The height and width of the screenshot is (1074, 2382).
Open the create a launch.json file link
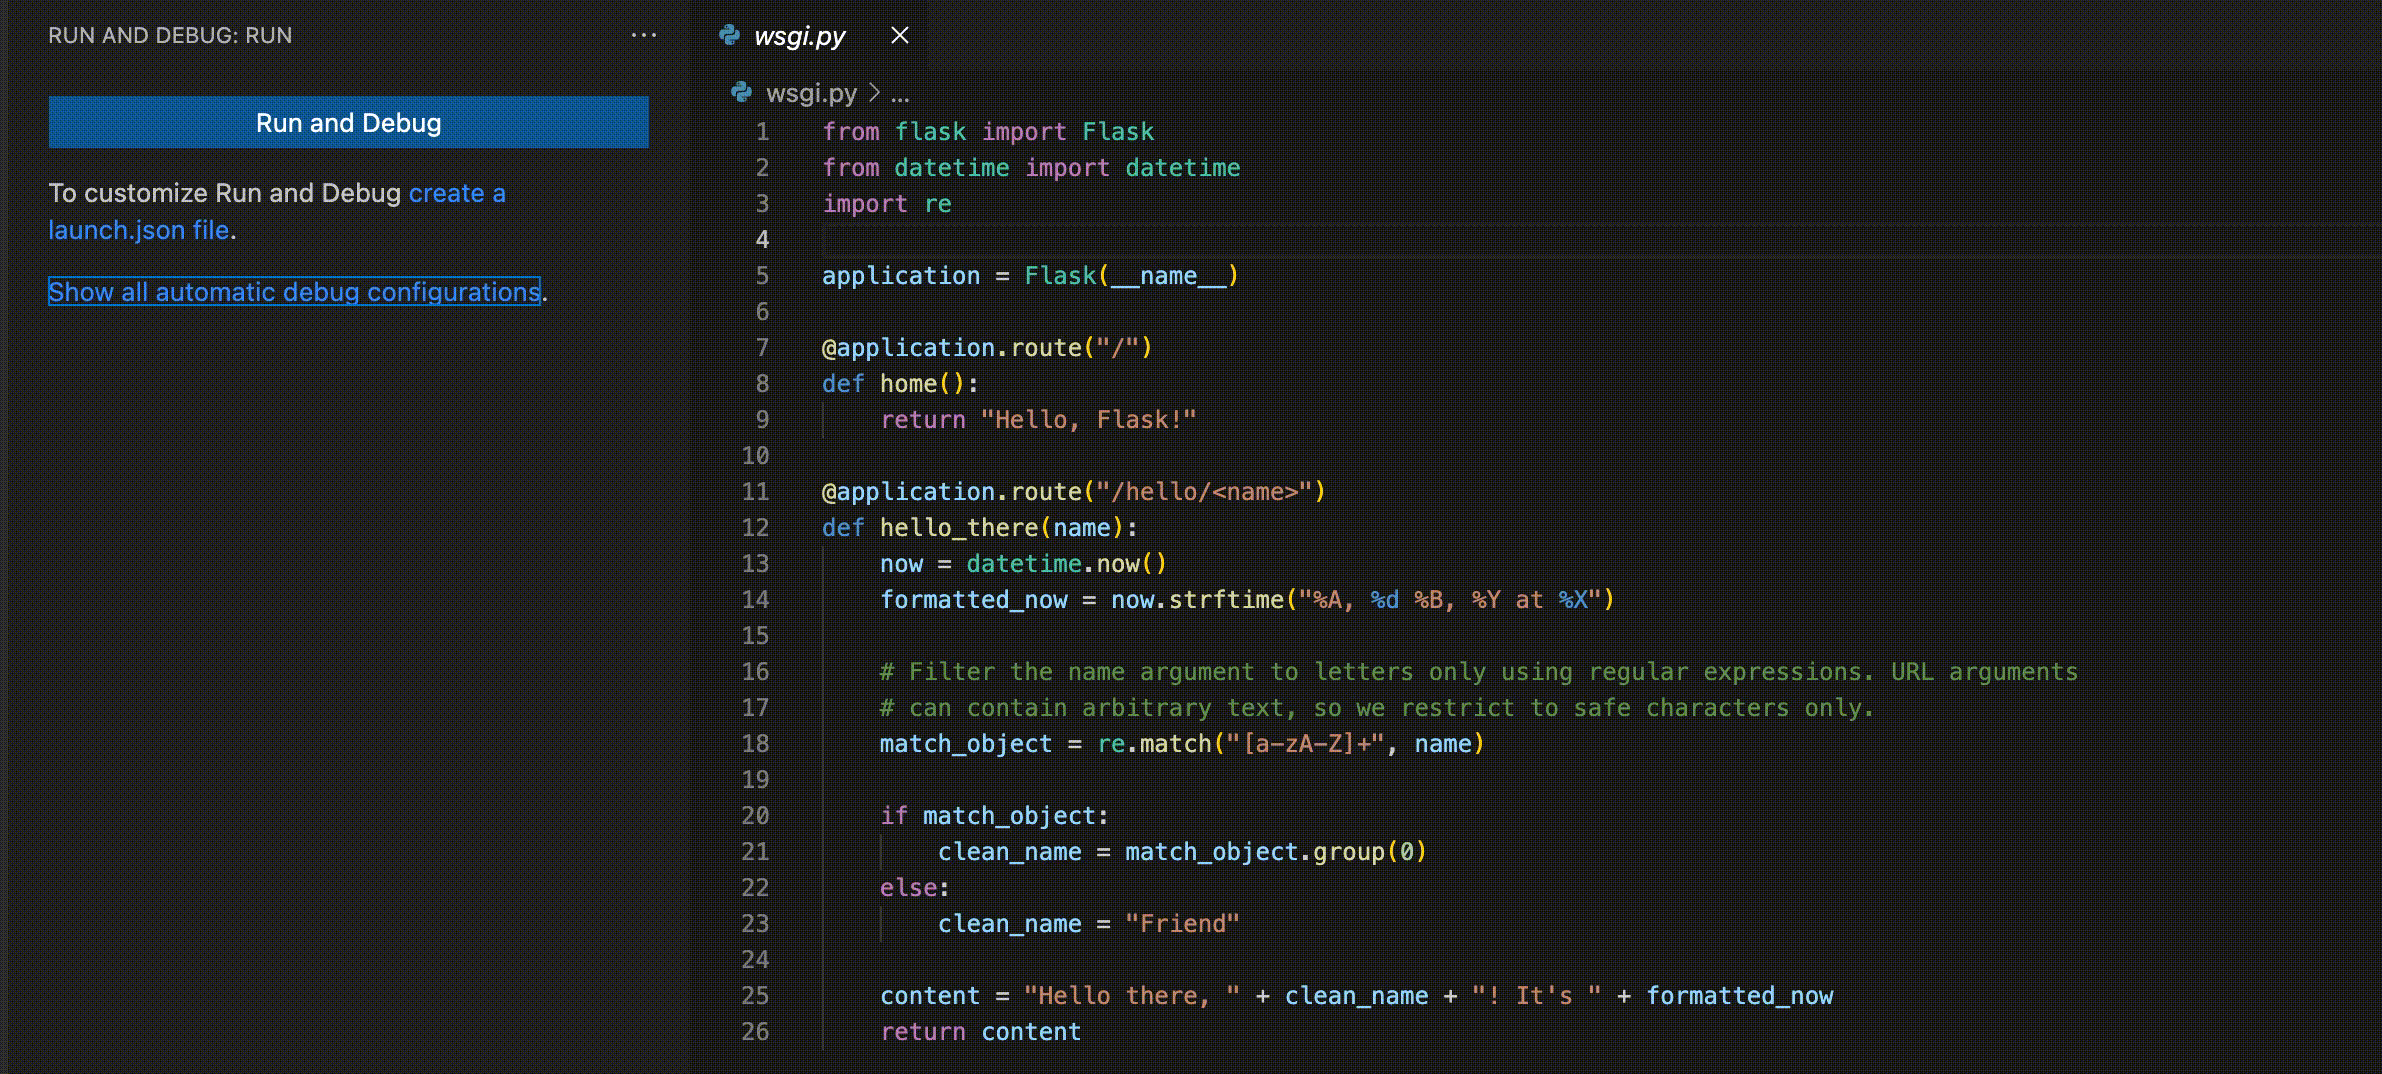pyautogui.click(x=277, y=211)
